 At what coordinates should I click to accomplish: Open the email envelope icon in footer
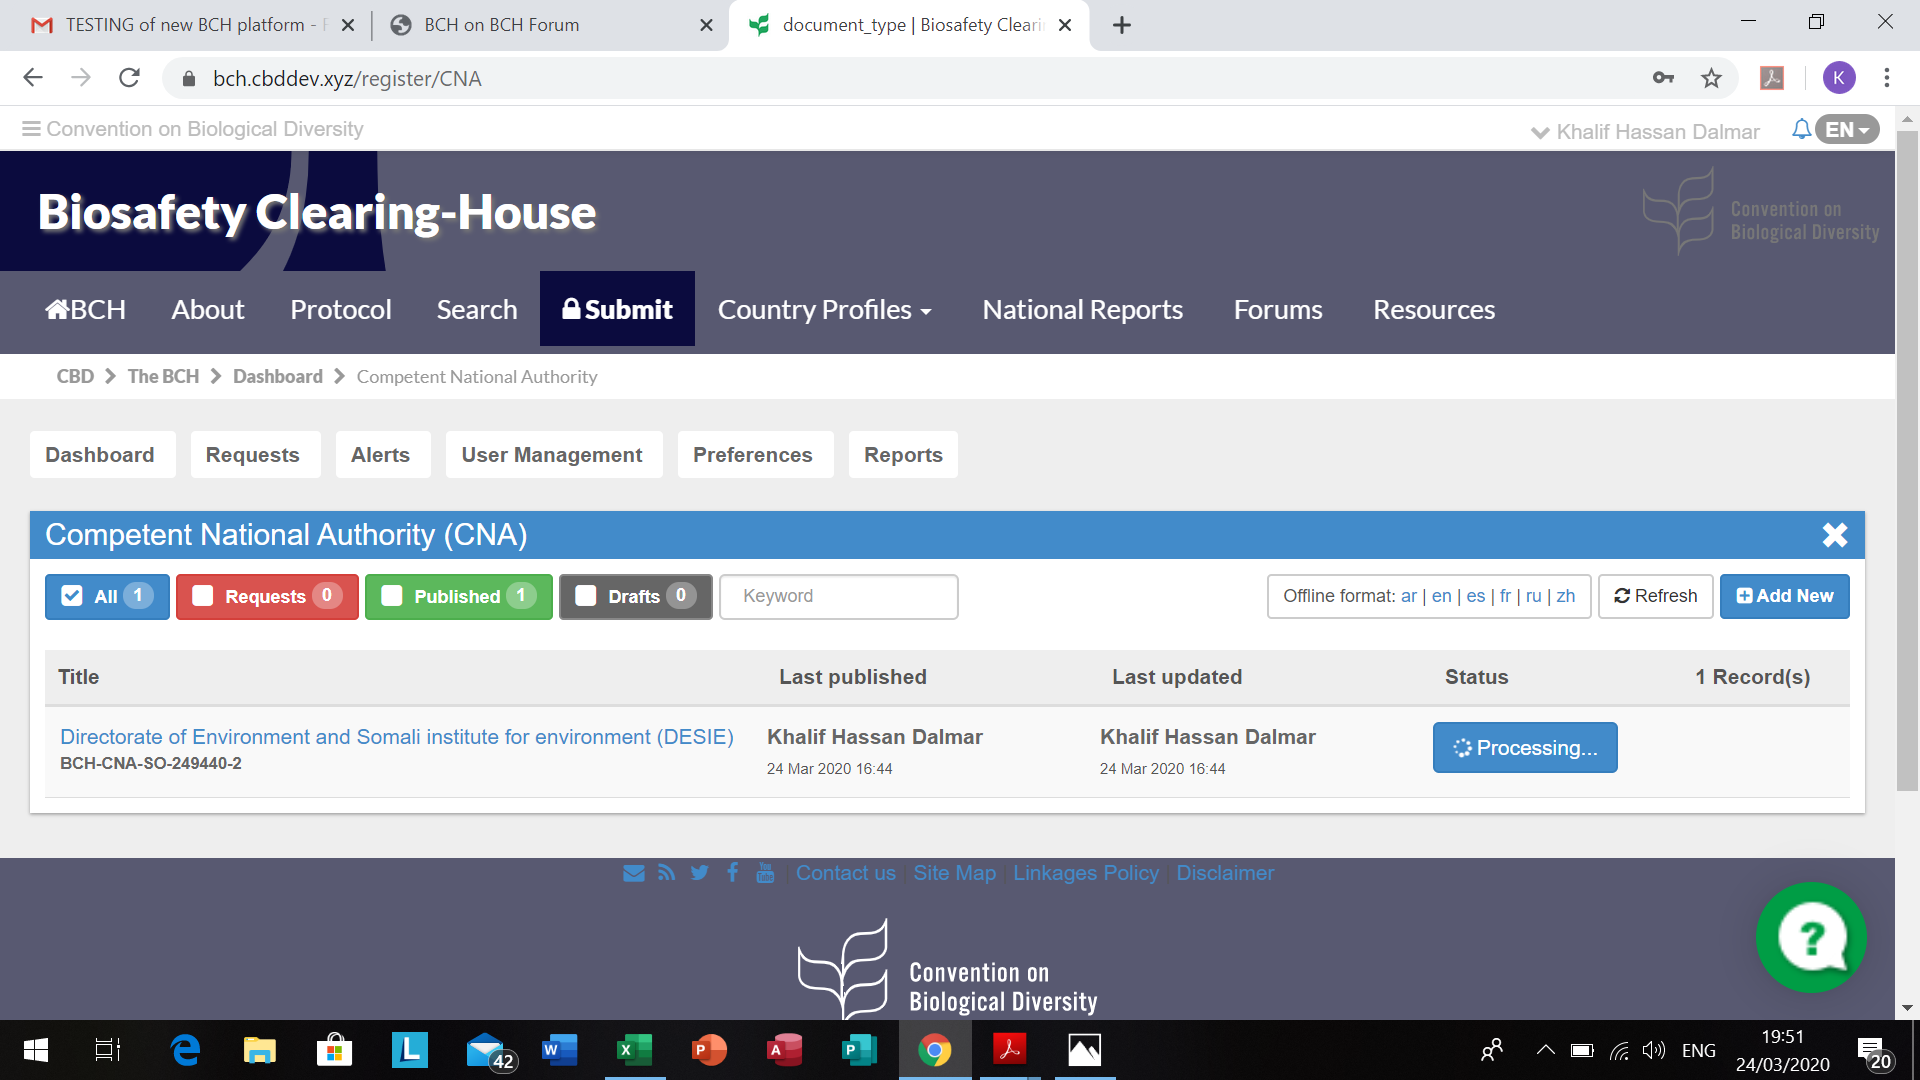pos(633,873)
